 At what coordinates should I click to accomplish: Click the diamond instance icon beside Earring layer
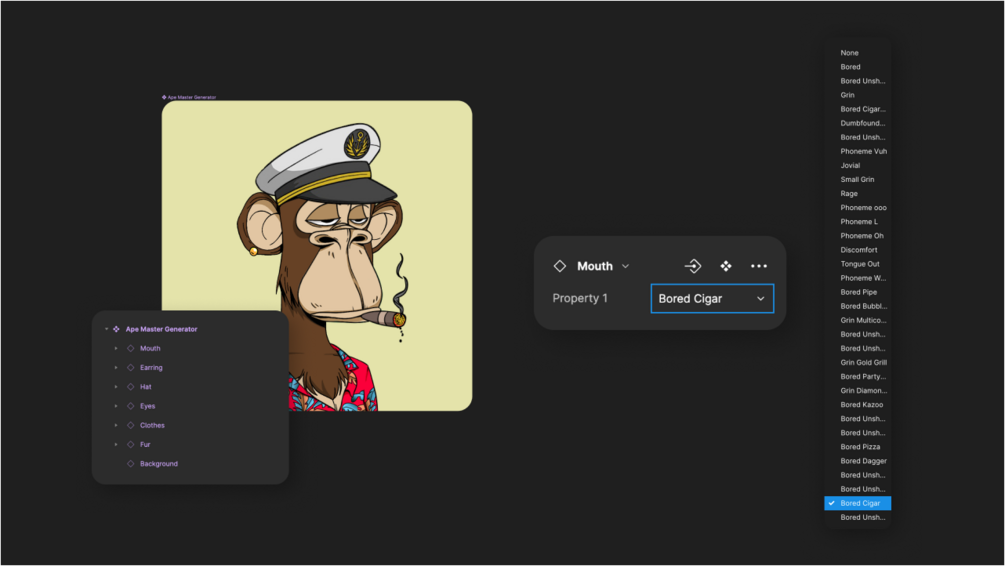click(x=131, y=367)
